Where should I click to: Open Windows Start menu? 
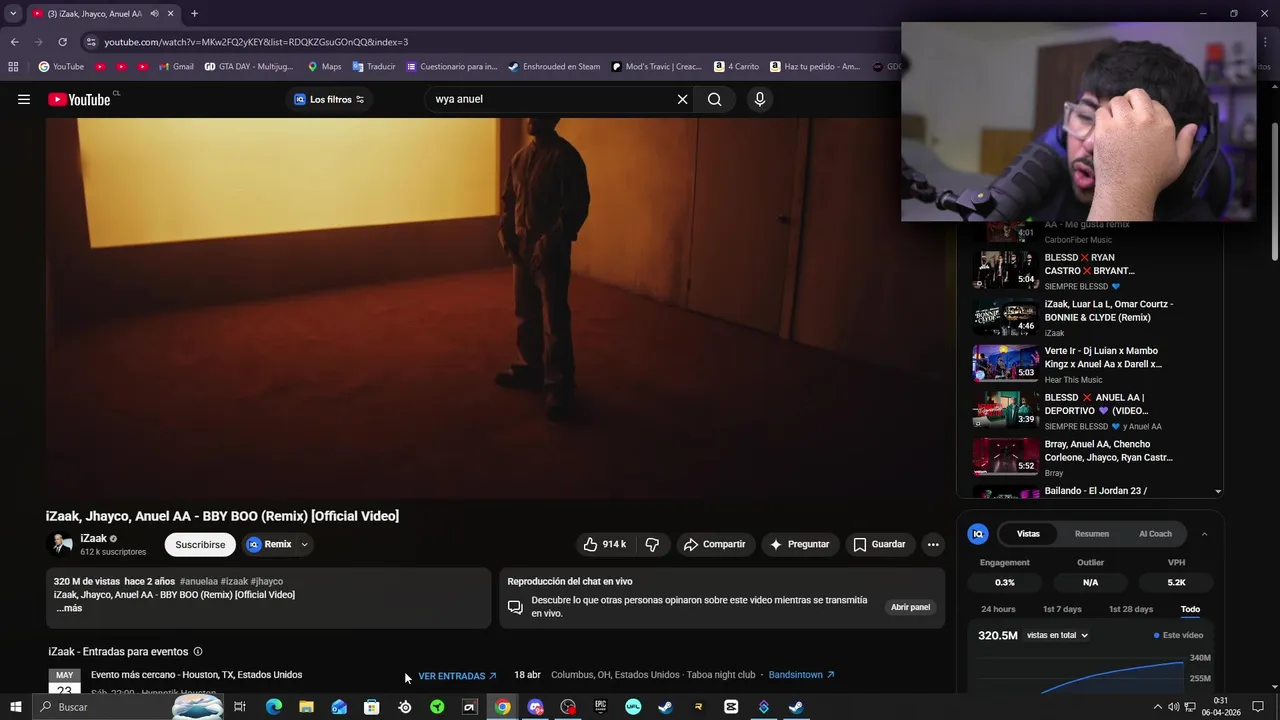[16, 707]
